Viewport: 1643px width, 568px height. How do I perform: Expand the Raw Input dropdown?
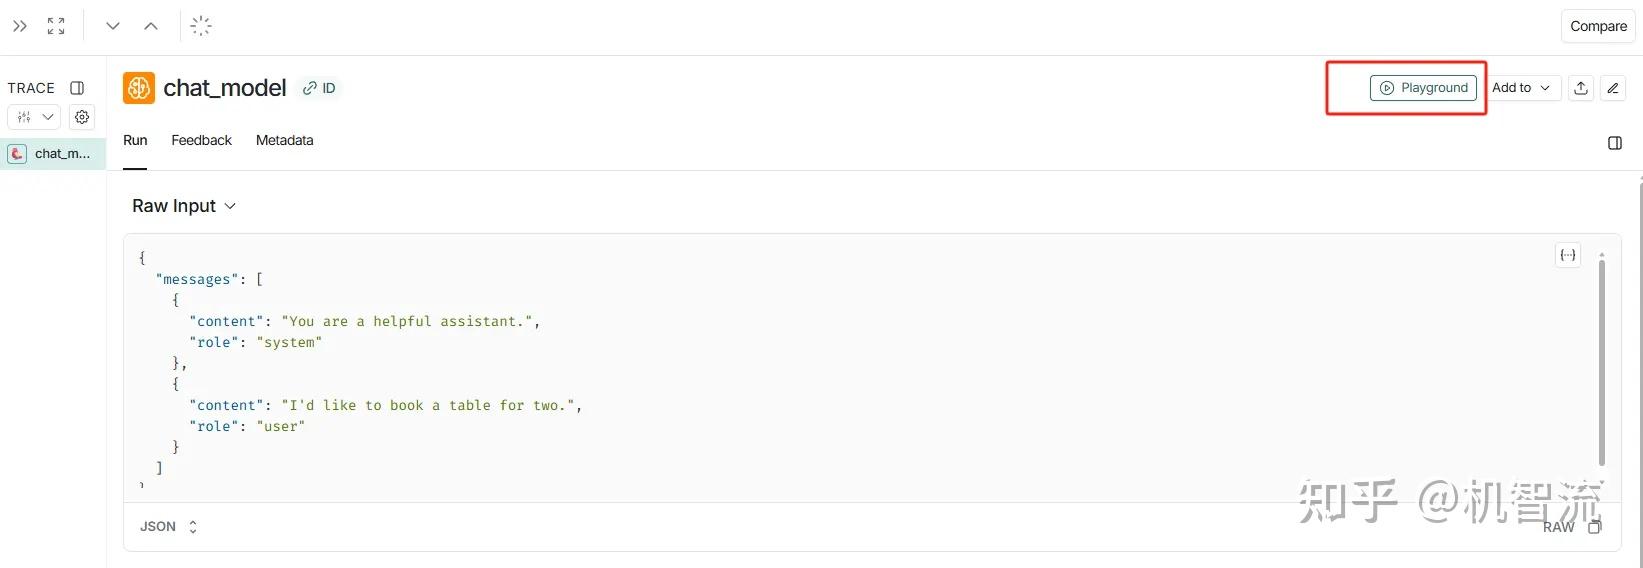[184, 206]
